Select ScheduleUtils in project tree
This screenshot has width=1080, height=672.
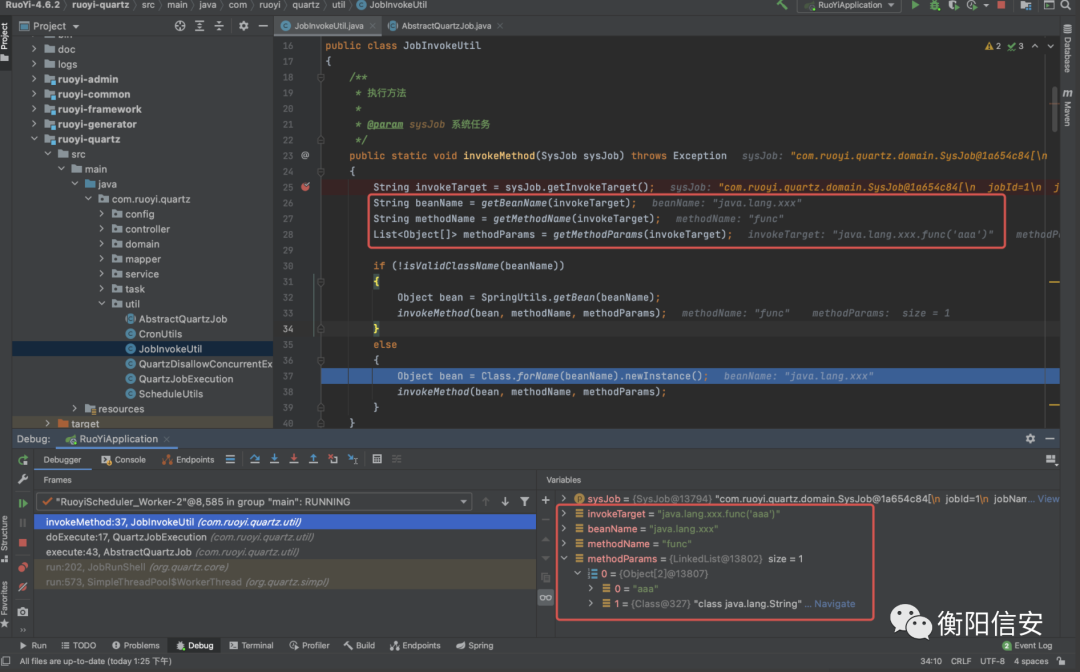coord(170,394)
